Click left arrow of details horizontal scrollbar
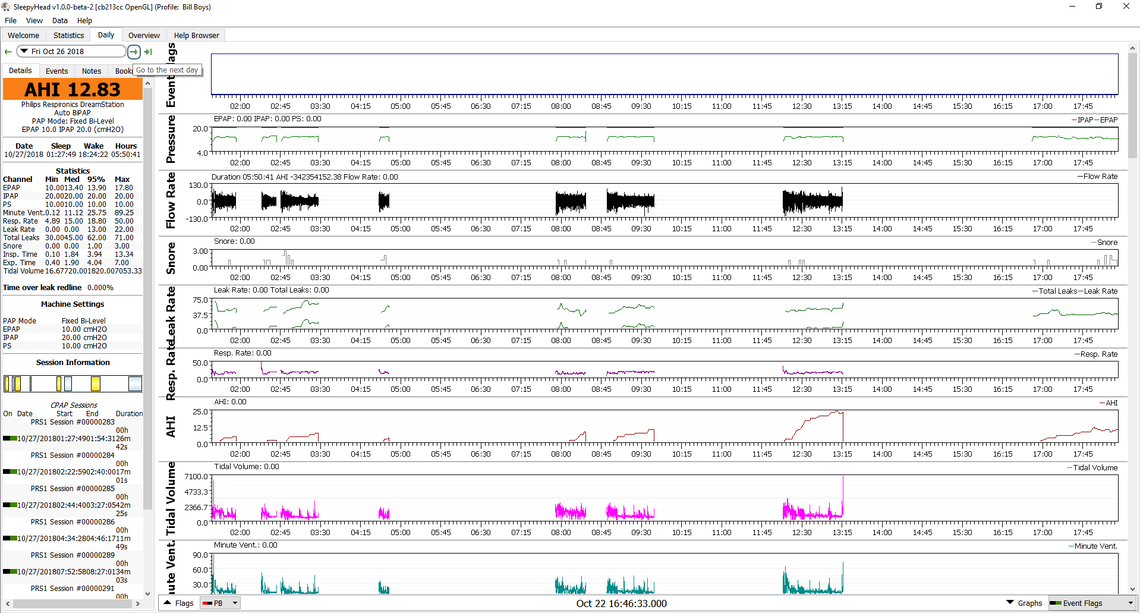The width and height of the screenshot is (1140, 613). 8,604
